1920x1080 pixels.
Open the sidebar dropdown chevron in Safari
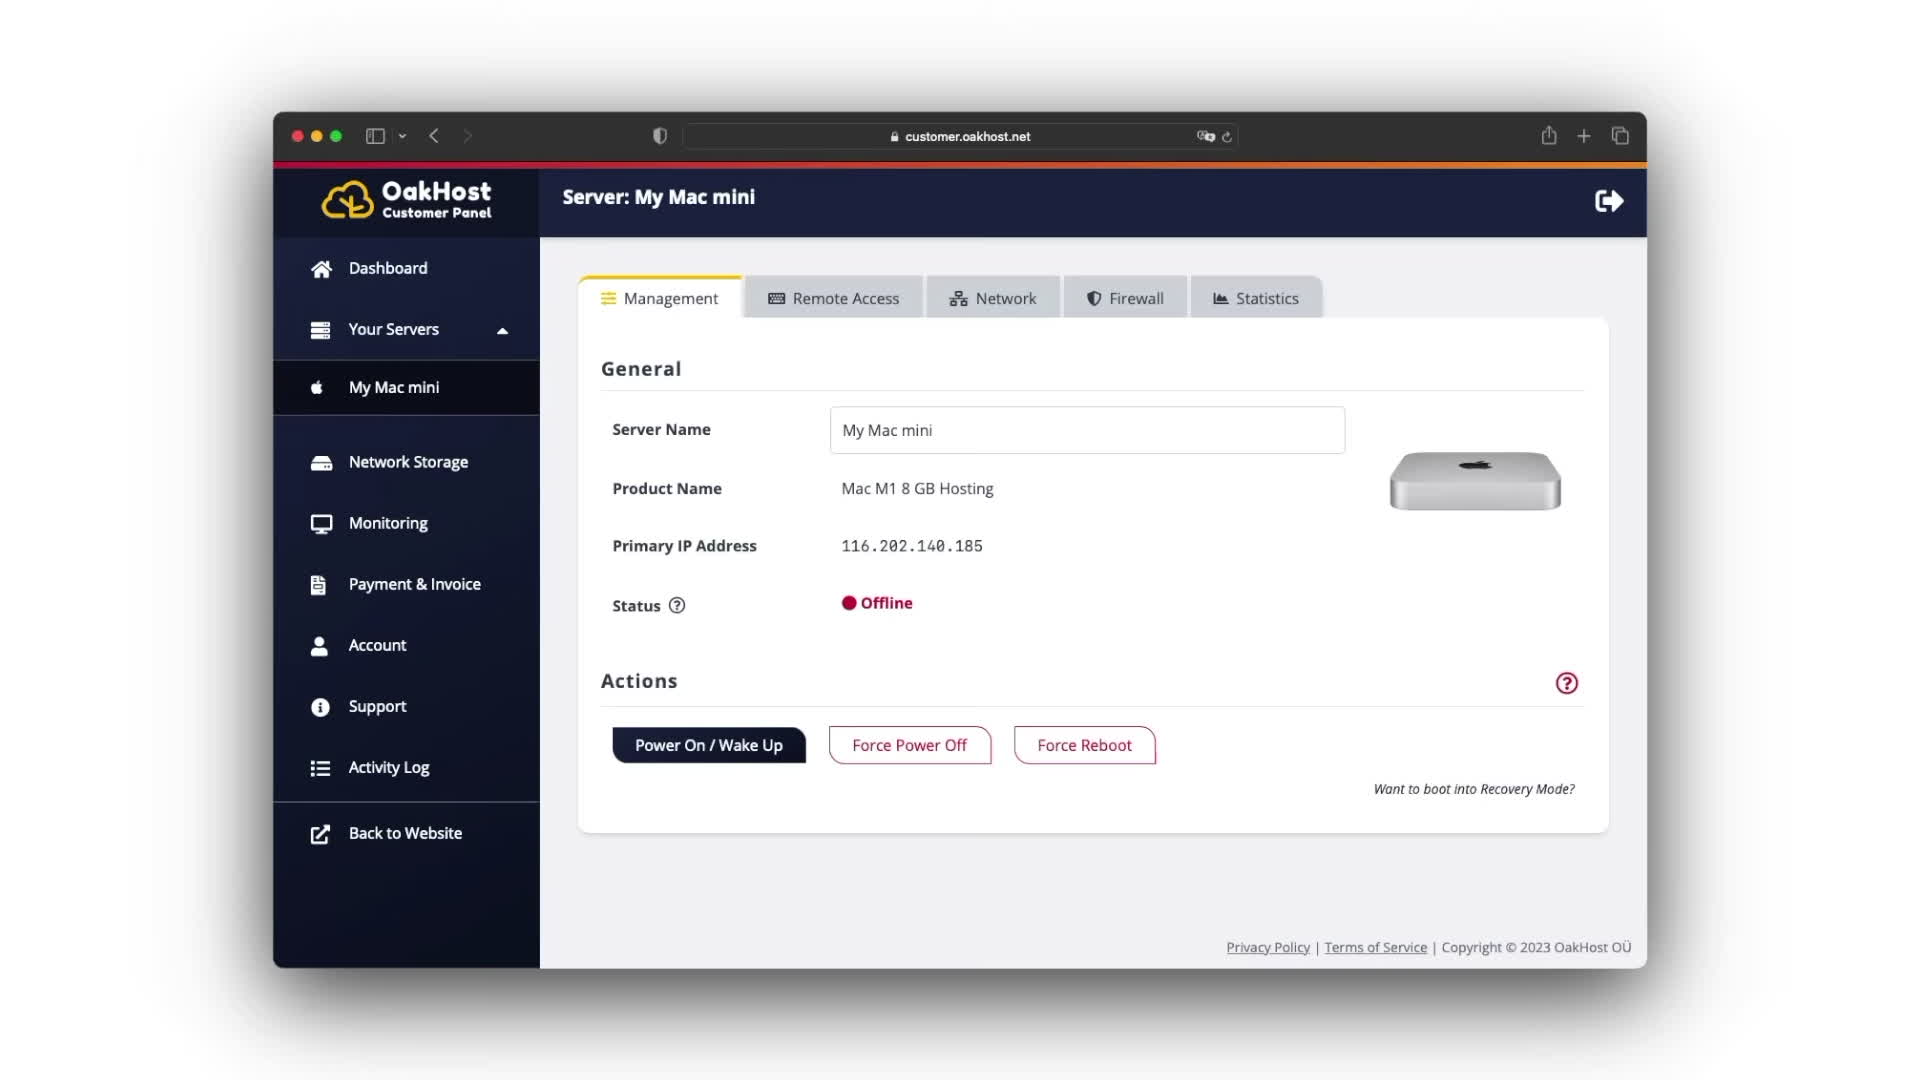coord(402,136)
